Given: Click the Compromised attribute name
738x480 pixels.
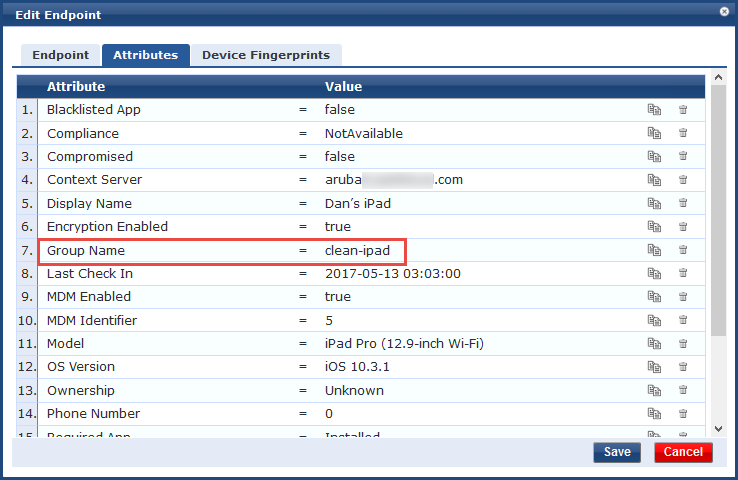Looking at the screenshot, I should click(90, 156).
